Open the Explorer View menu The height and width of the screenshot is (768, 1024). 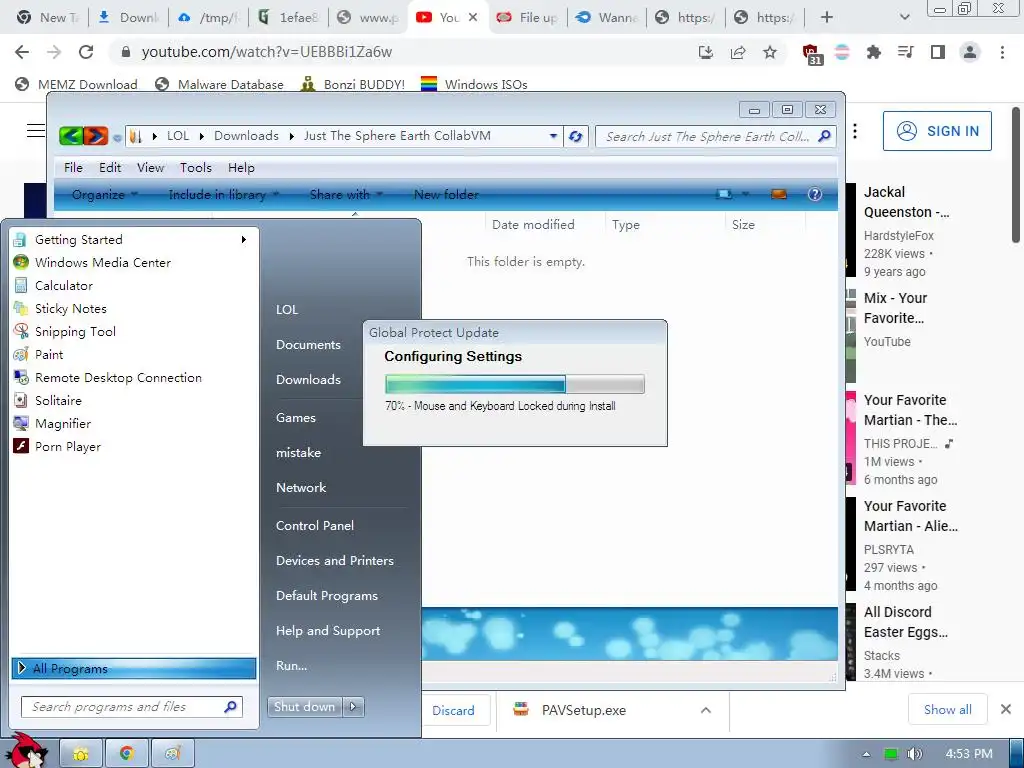click(x=150, y=168)
